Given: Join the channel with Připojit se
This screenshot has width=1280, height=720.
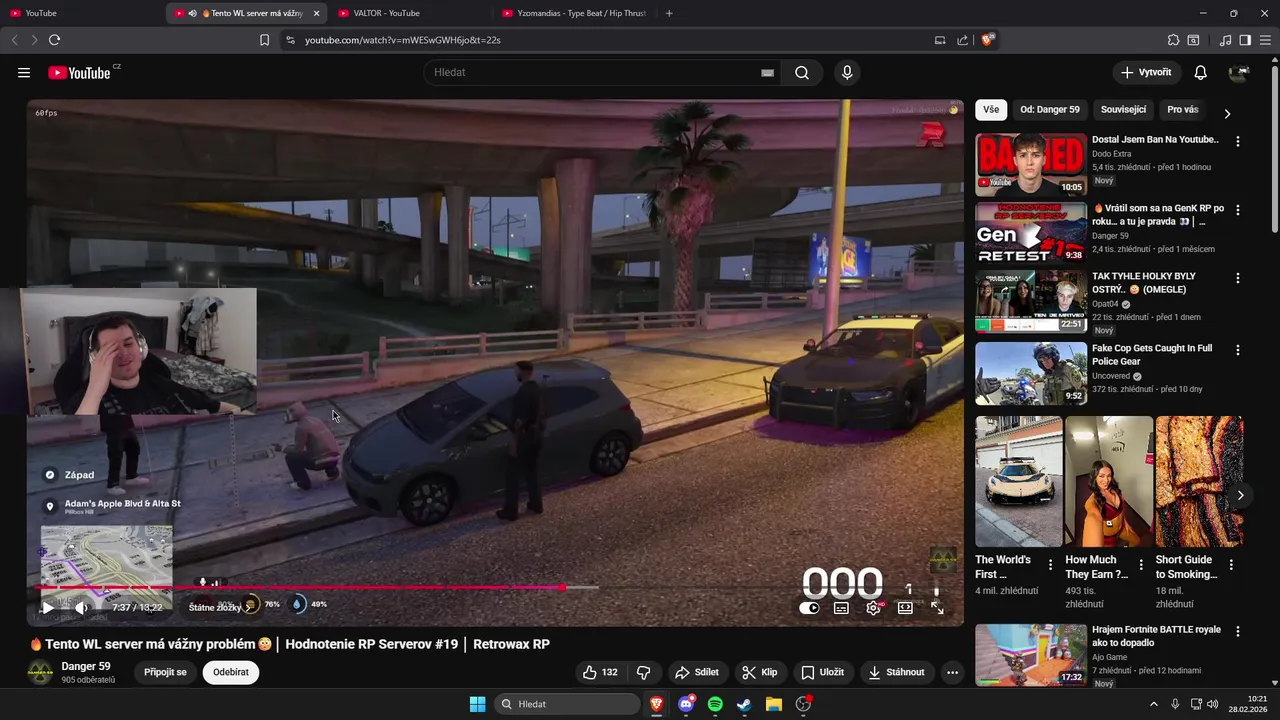Looking at the screenshot, I should 165,672.
